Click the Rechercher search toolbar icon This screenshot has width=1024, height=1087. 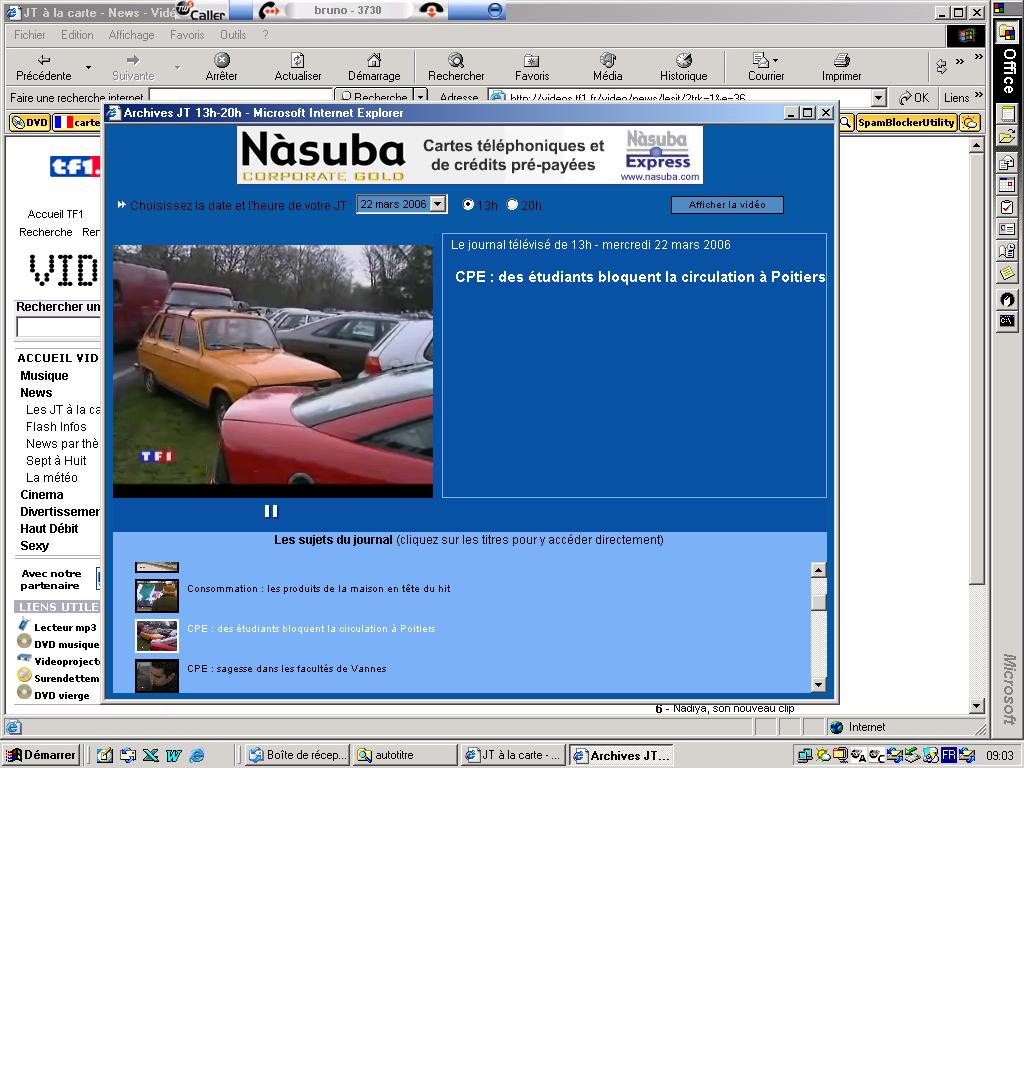(456, 60)
